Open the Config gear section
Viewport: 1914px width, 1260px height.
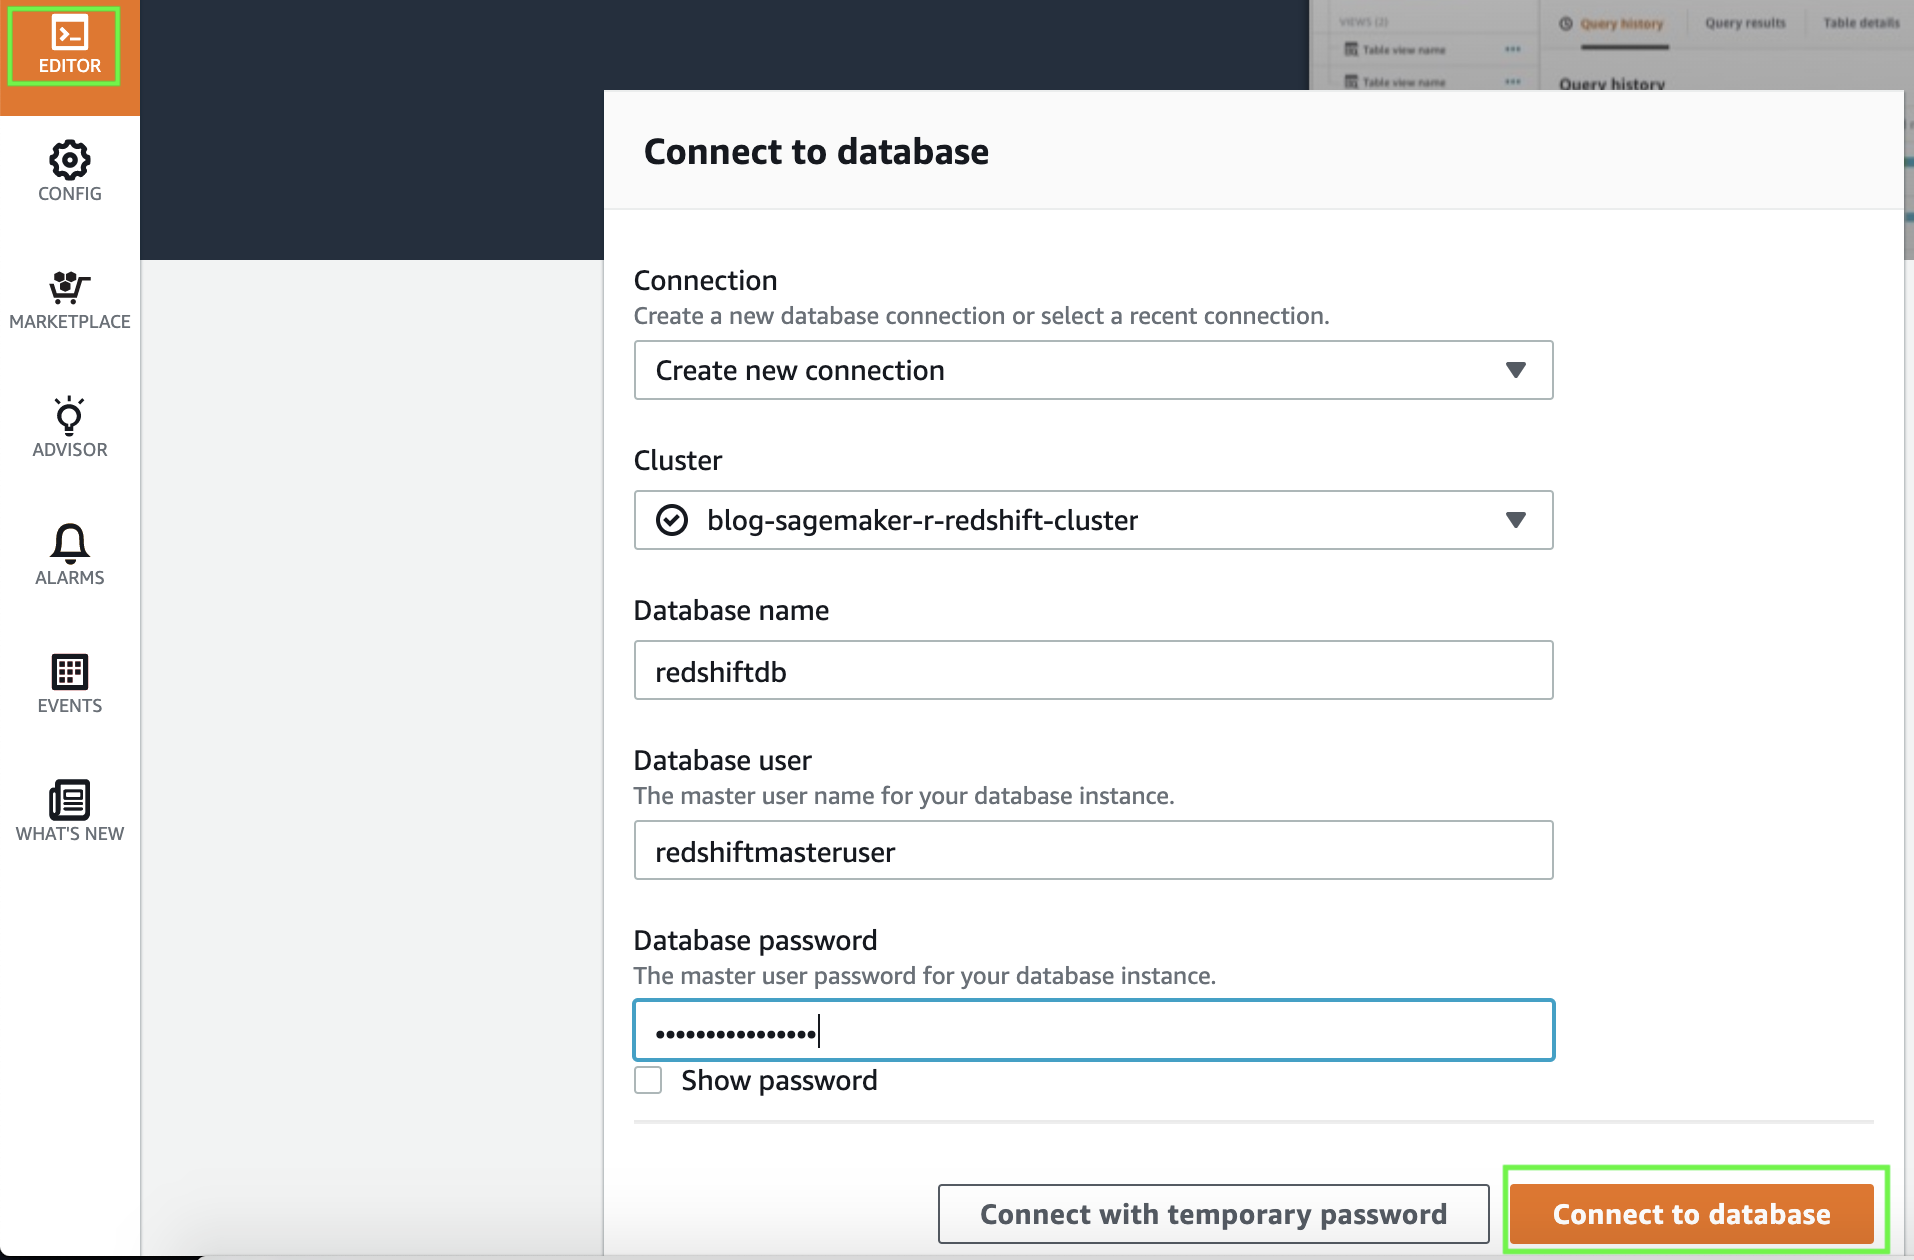[69, 172]
